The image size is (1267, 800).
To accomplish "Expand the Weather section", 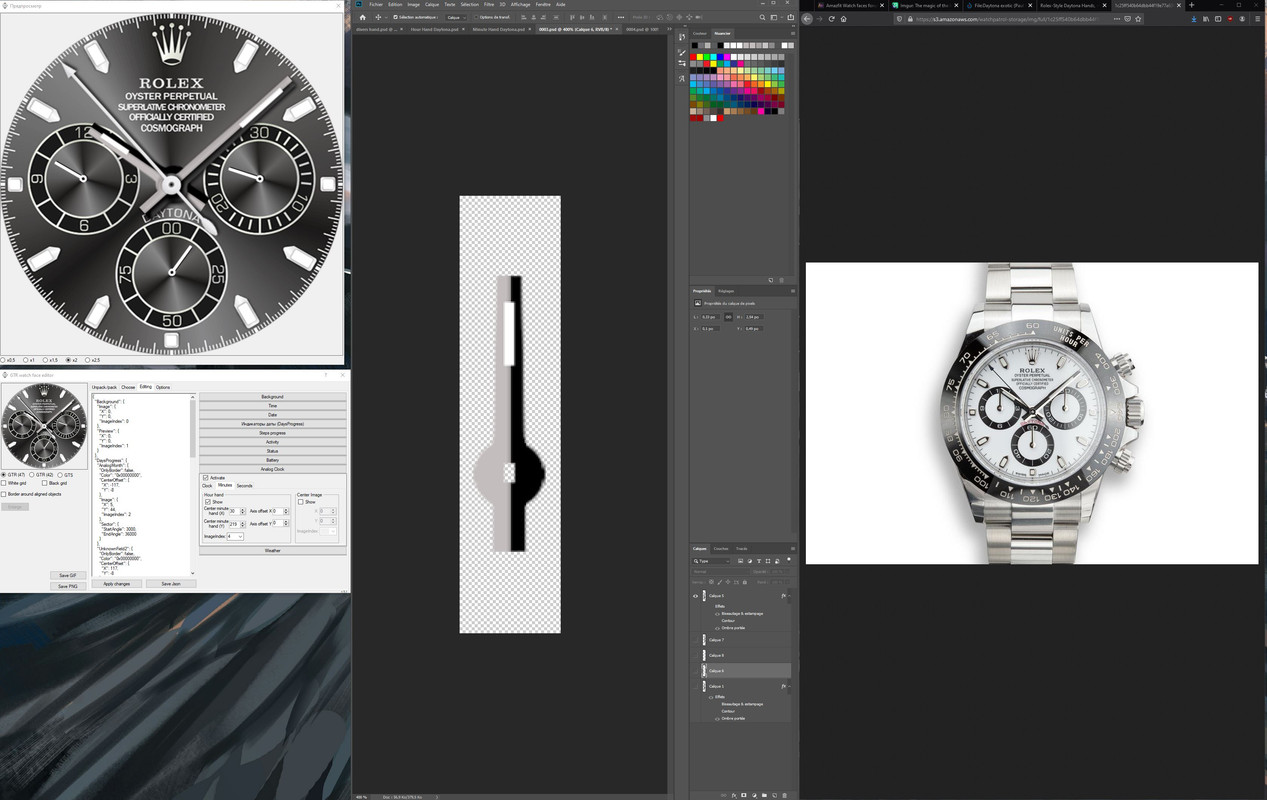I will [x=273, y=550].
